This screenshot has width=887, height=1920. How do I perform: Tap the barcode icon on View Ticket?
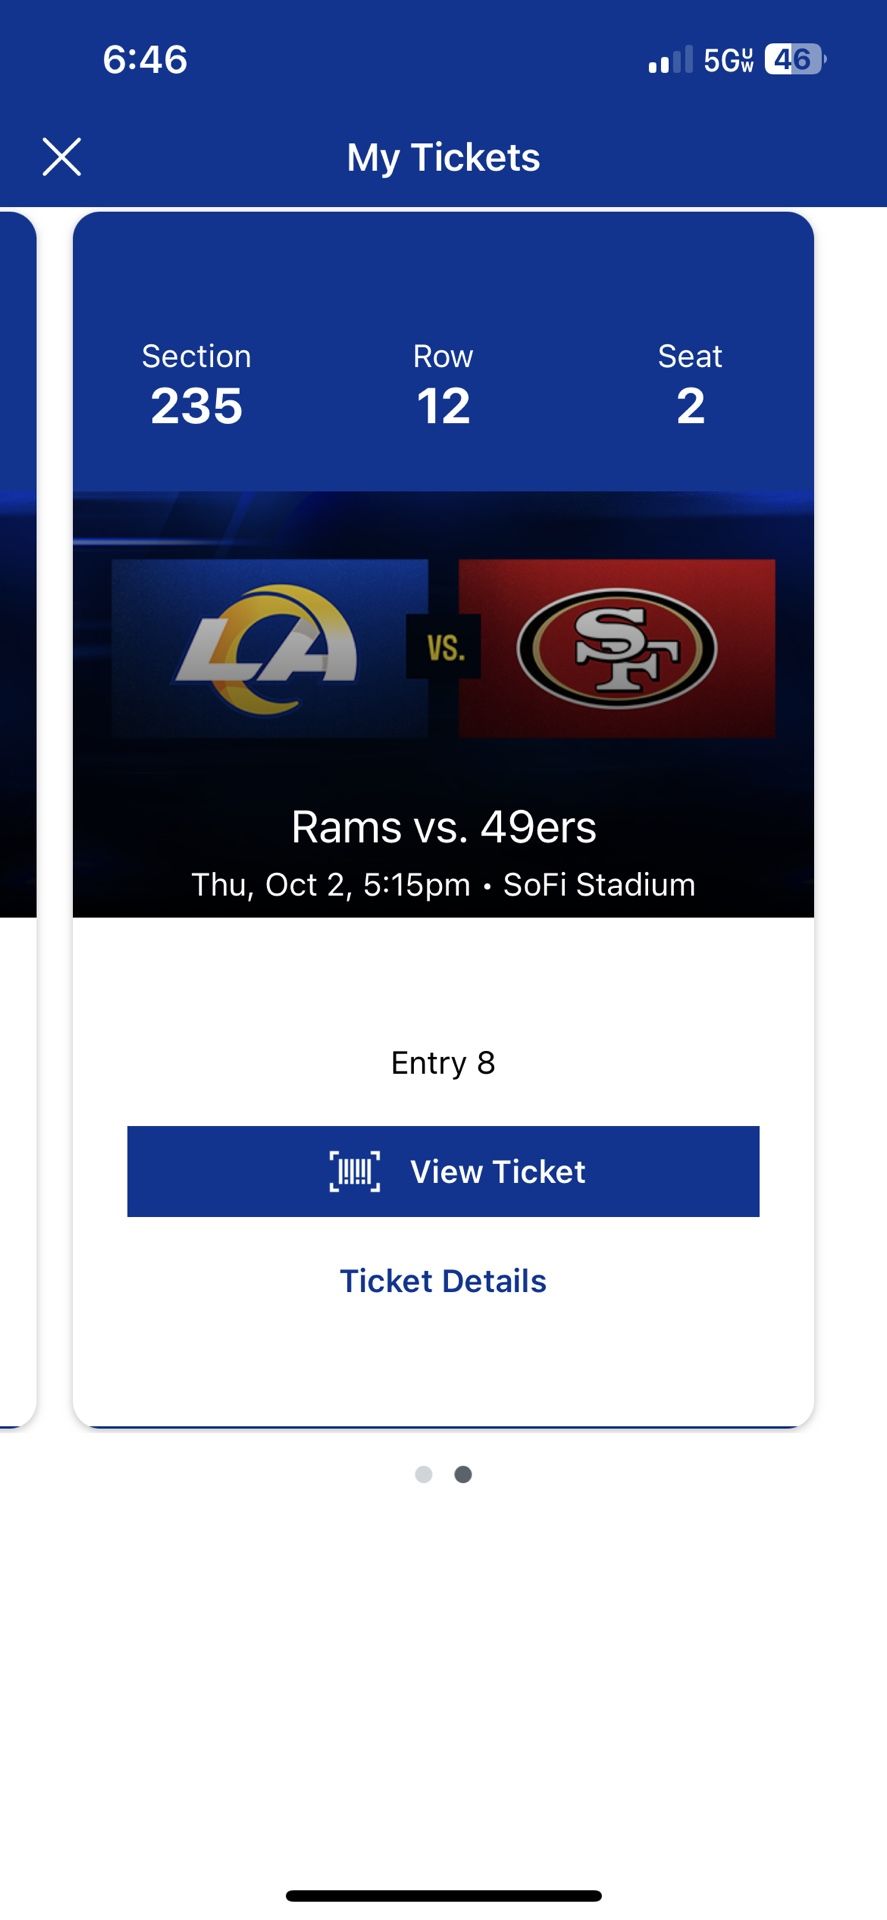coord(355,1171)
